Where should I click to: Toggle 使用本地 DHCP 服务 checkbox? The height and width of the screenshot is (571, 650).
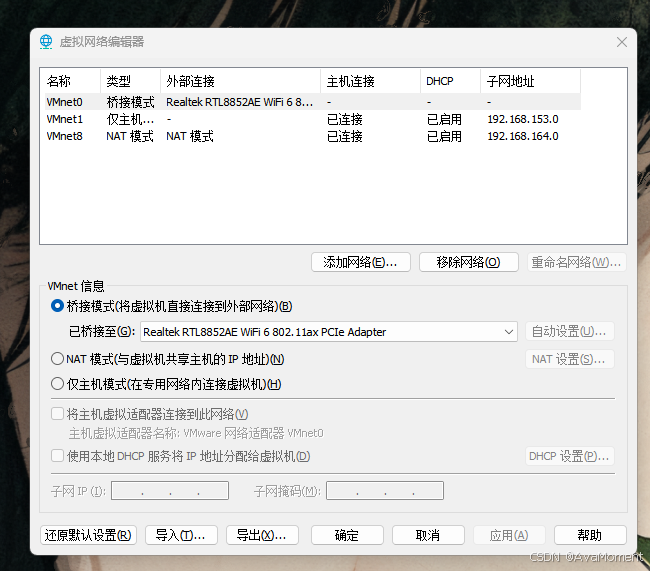point(57,456)
